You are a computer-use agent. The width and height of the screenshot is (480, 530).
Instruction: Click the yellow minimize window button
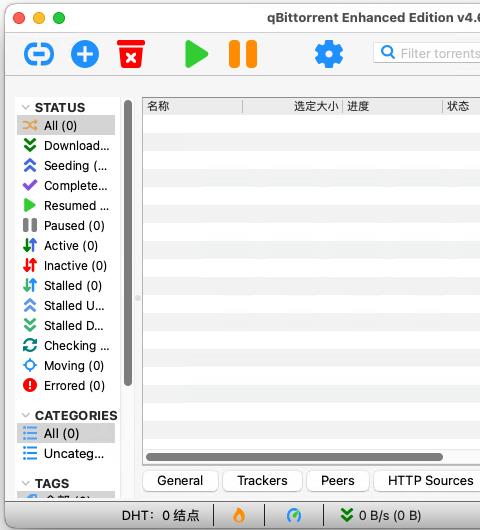[39, 18]
